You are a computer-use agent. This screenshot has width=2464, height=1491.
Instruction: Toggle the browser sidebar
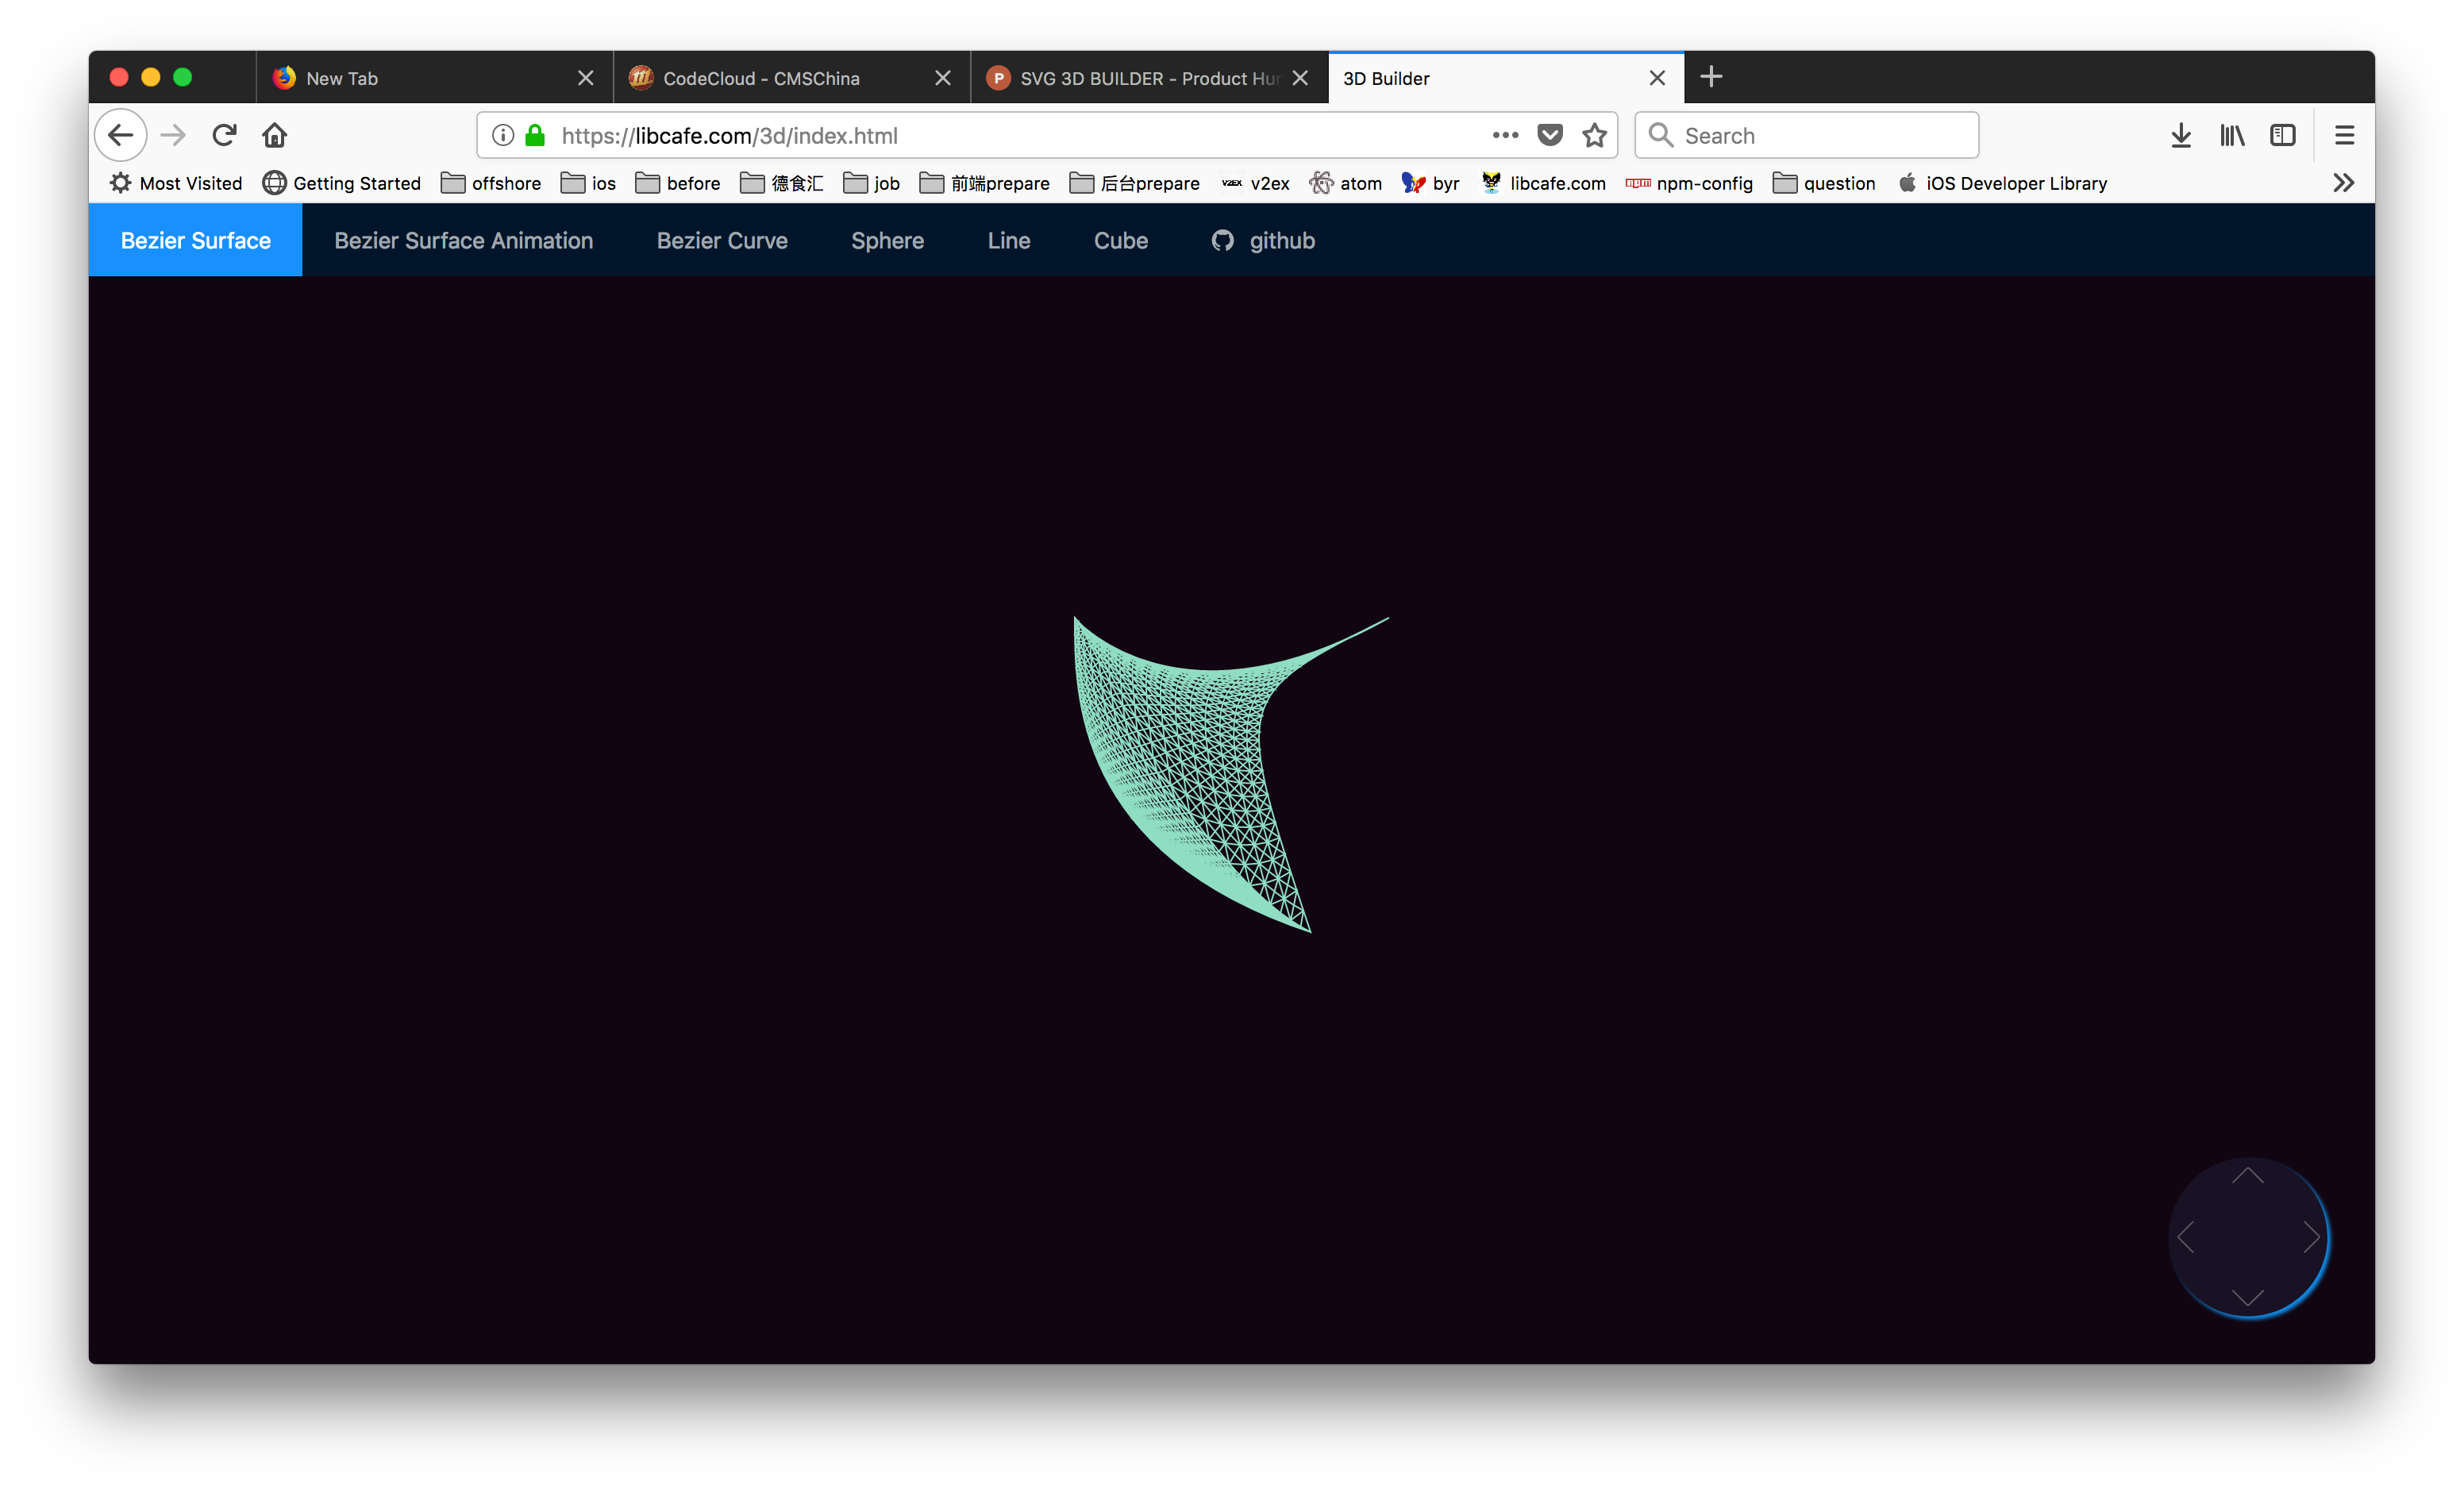point(2283,135)
